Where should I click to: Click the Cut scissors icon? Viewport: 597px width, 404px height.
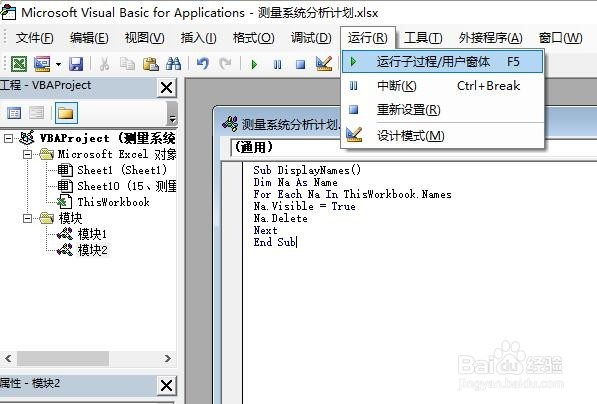point(104,64)
